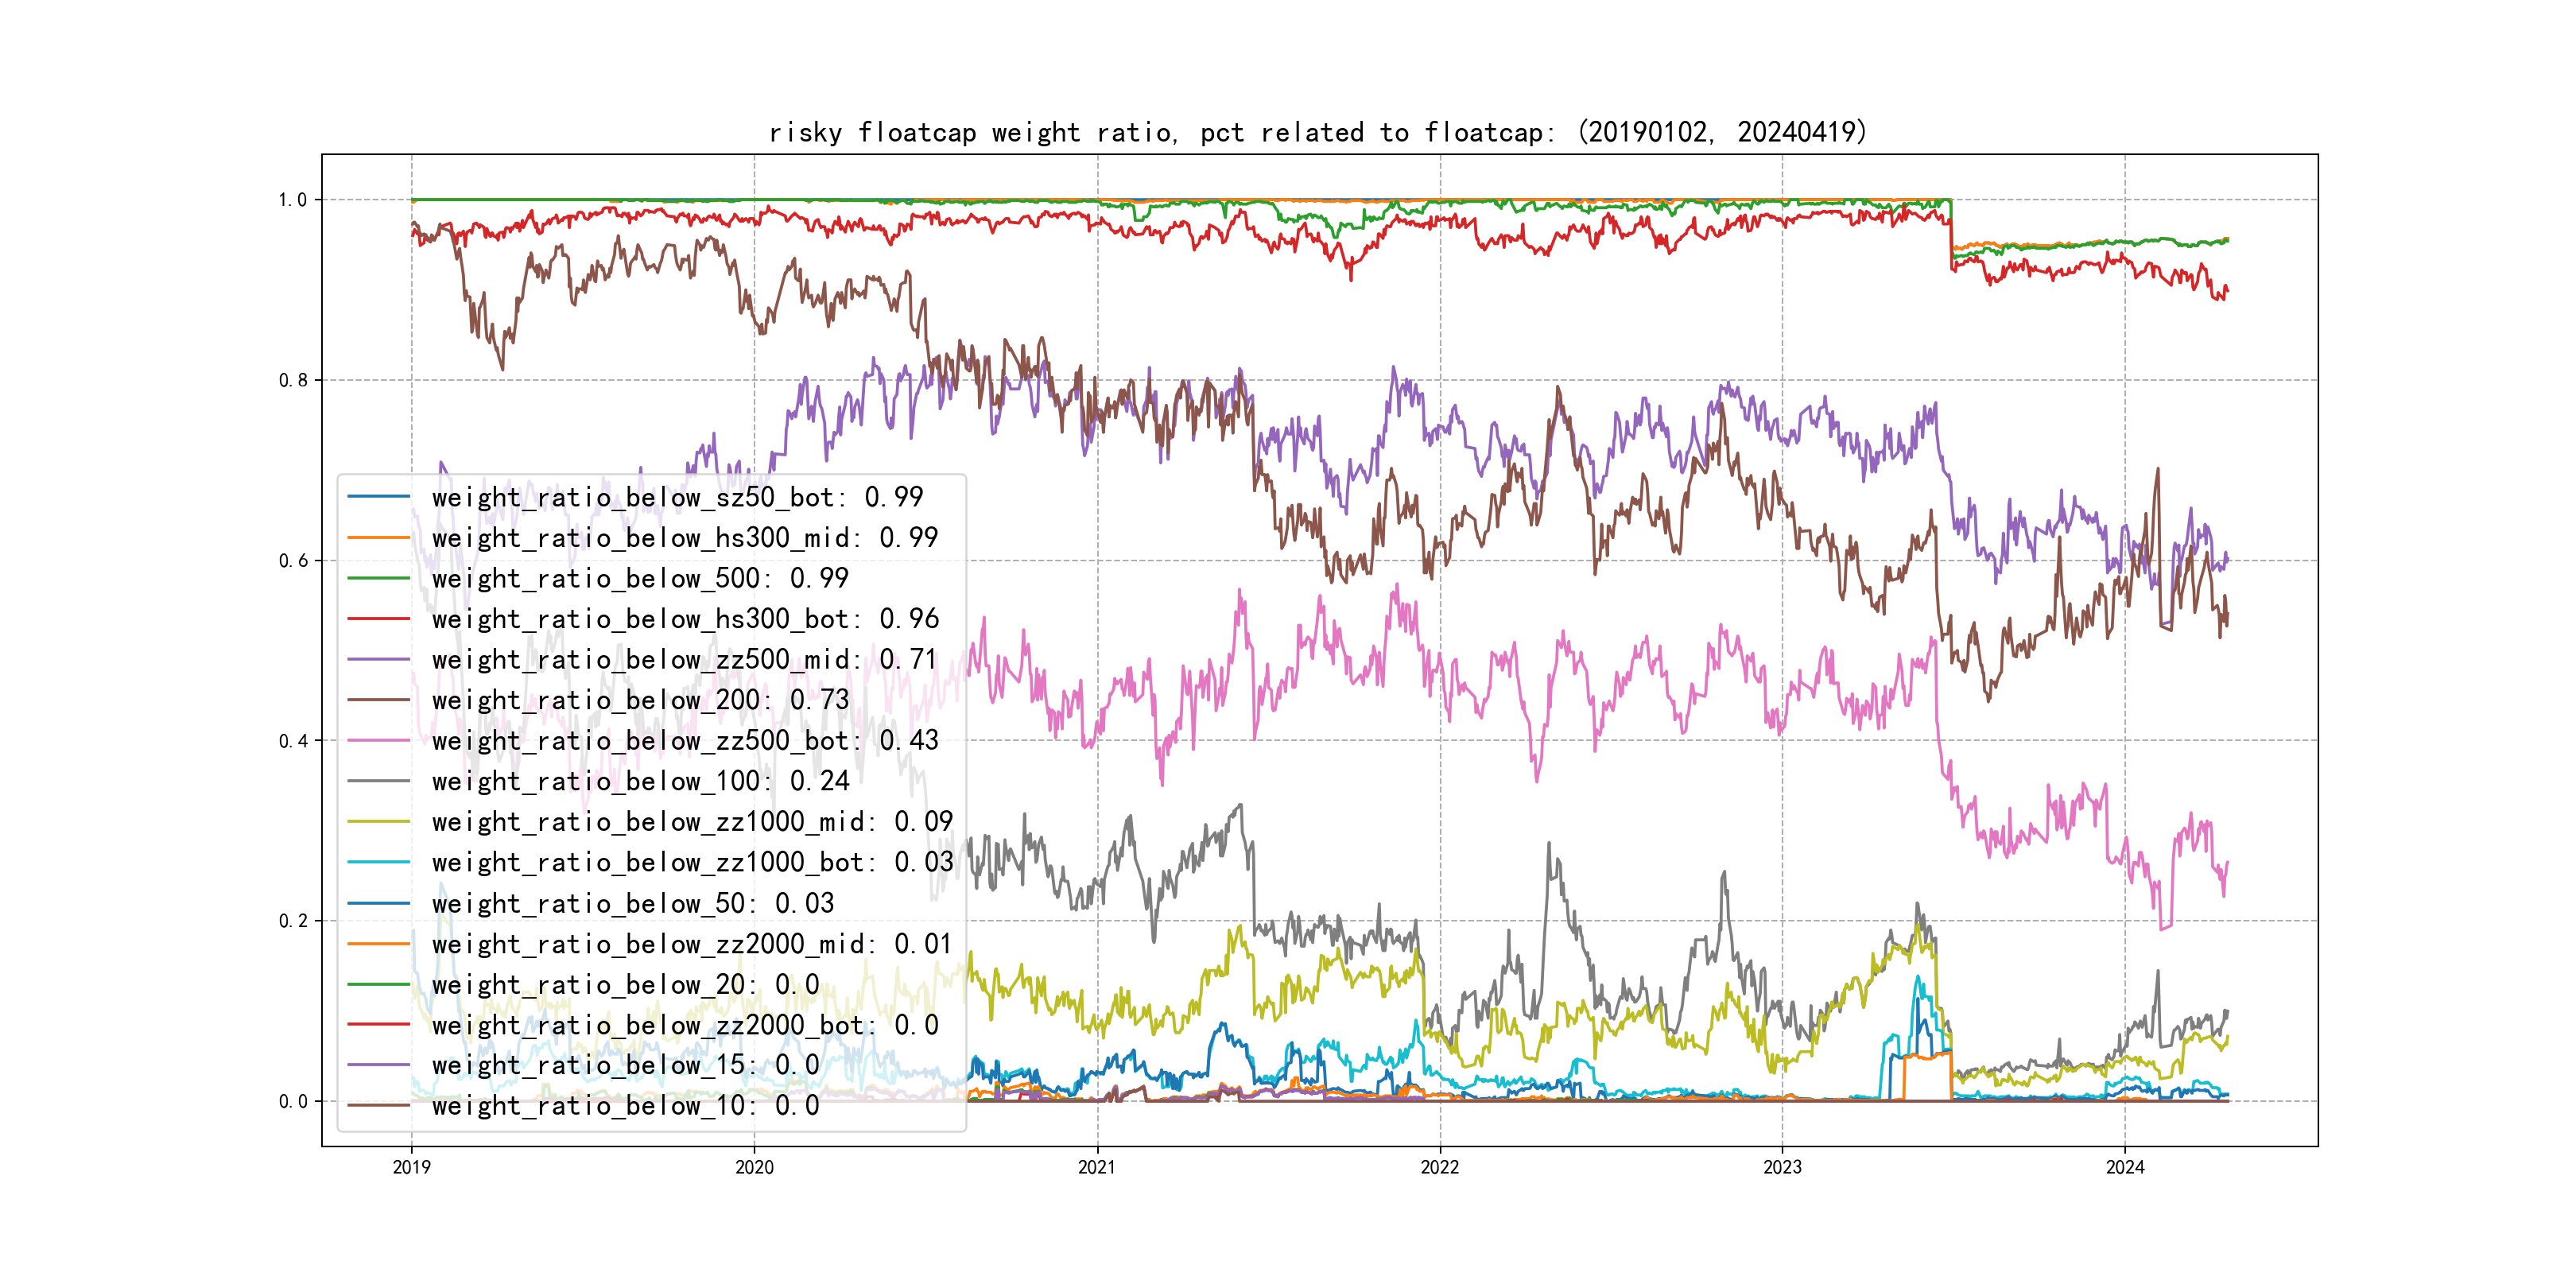Click the weight_ratio_below_10 legend label
This screenshot has width=2576, height=1288.
625,1106
